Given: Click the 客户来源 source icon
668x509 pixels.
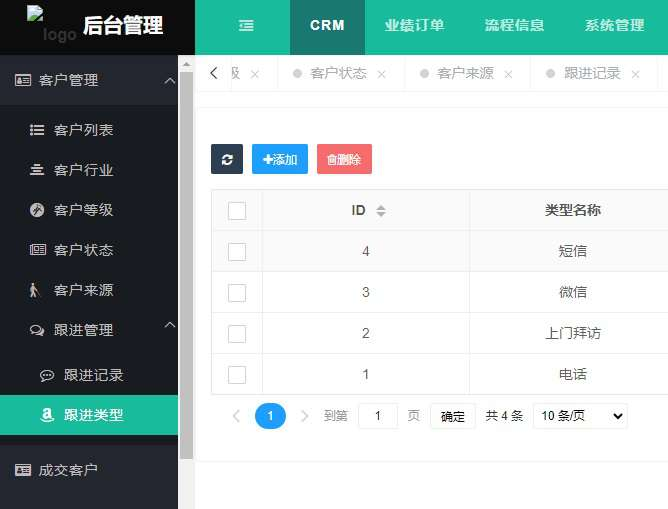Looking at the screenshot, I should coord(35,290).
